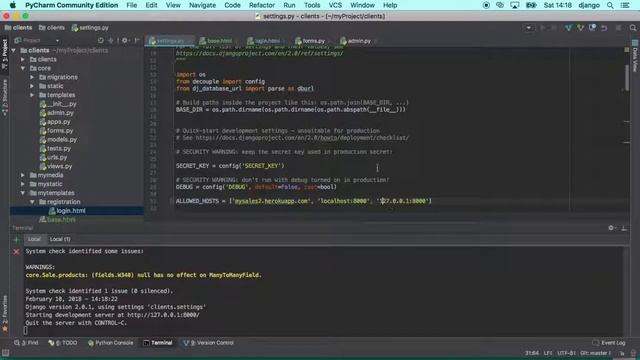Open urls.py in project tree
Screen dimensions: 640x360
pyautogui.click(x=53, y=158)
